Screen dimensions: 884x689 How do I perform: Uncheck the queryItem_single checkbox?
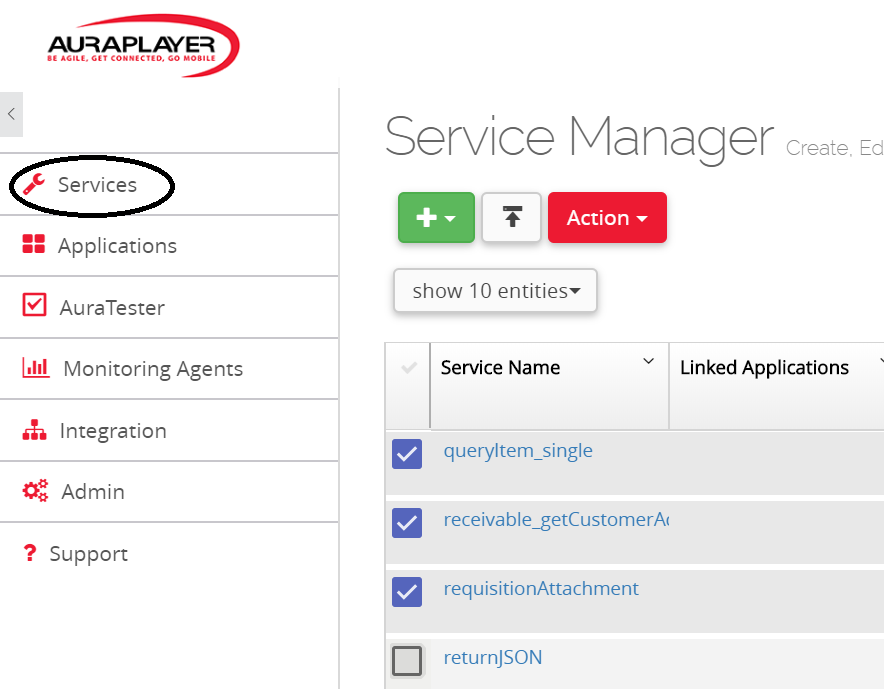407,454
